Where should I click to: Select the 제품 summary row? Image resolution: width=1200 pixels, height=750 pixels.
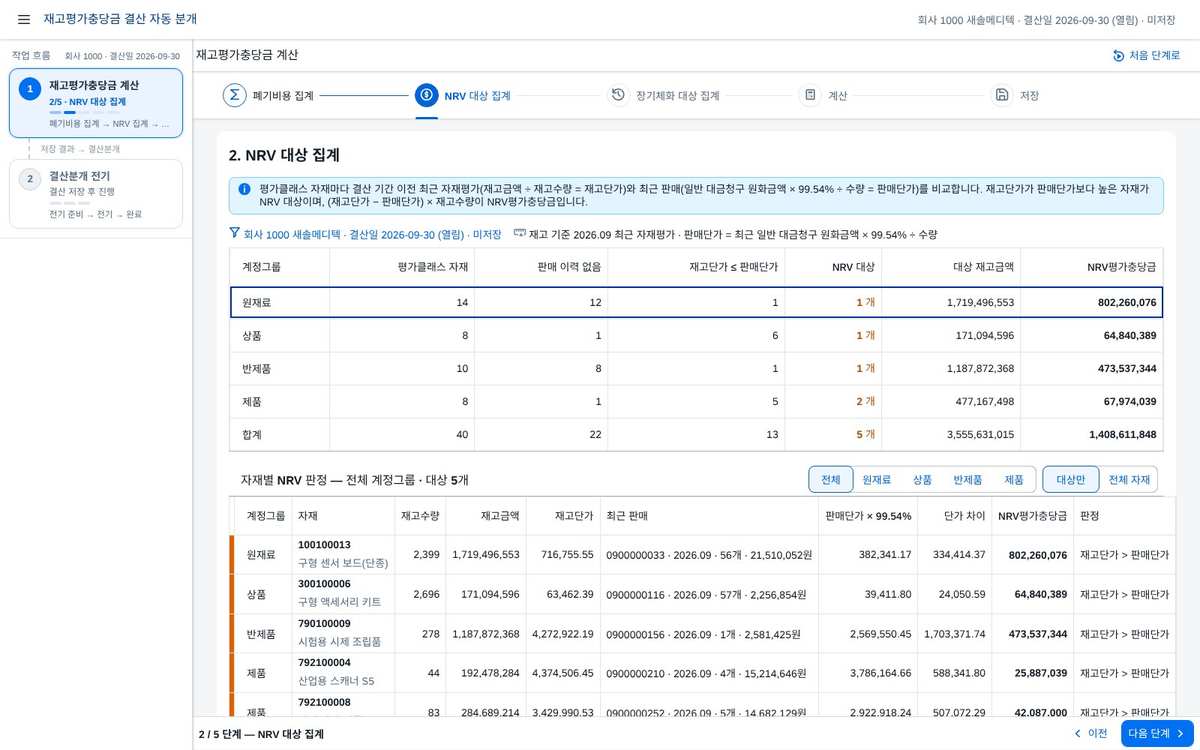(x=696, y=401)
